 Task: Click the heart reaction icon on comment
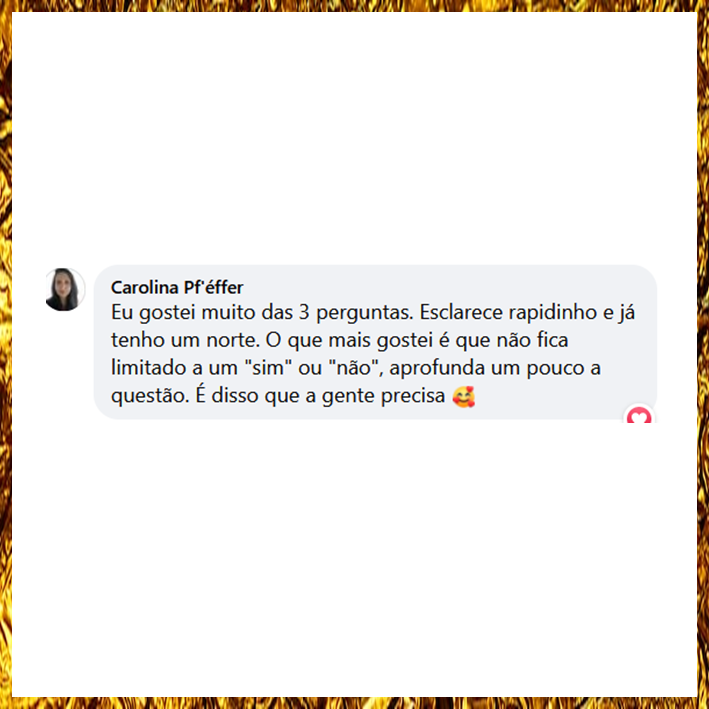[x=638, y=415]
